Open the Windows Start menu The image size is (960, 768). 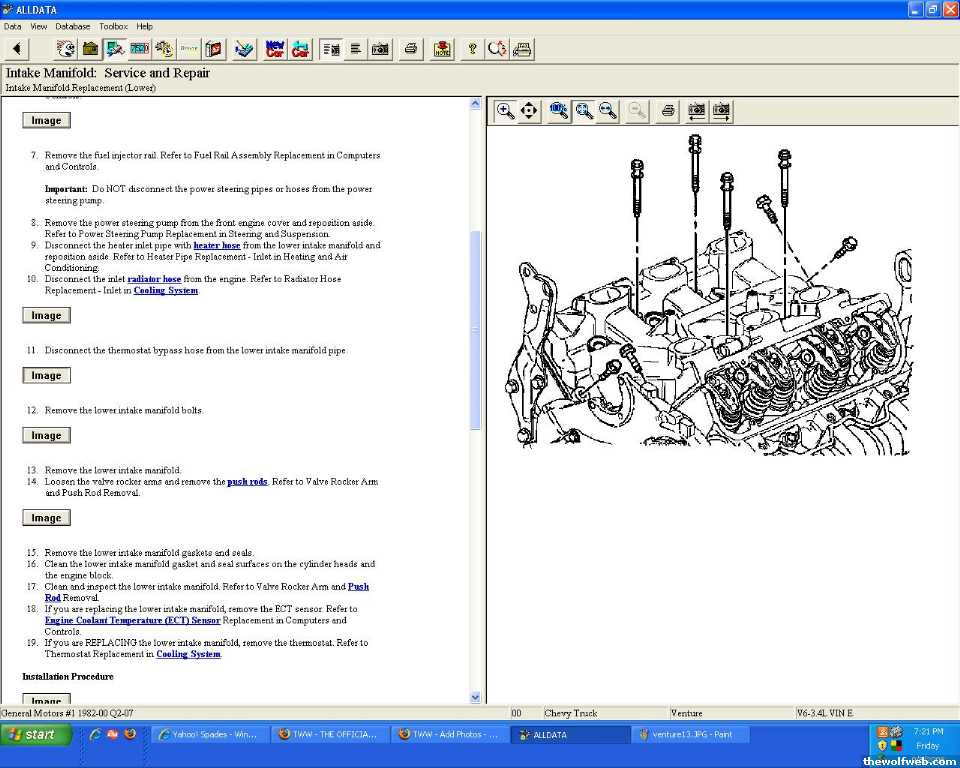point(37,734)
